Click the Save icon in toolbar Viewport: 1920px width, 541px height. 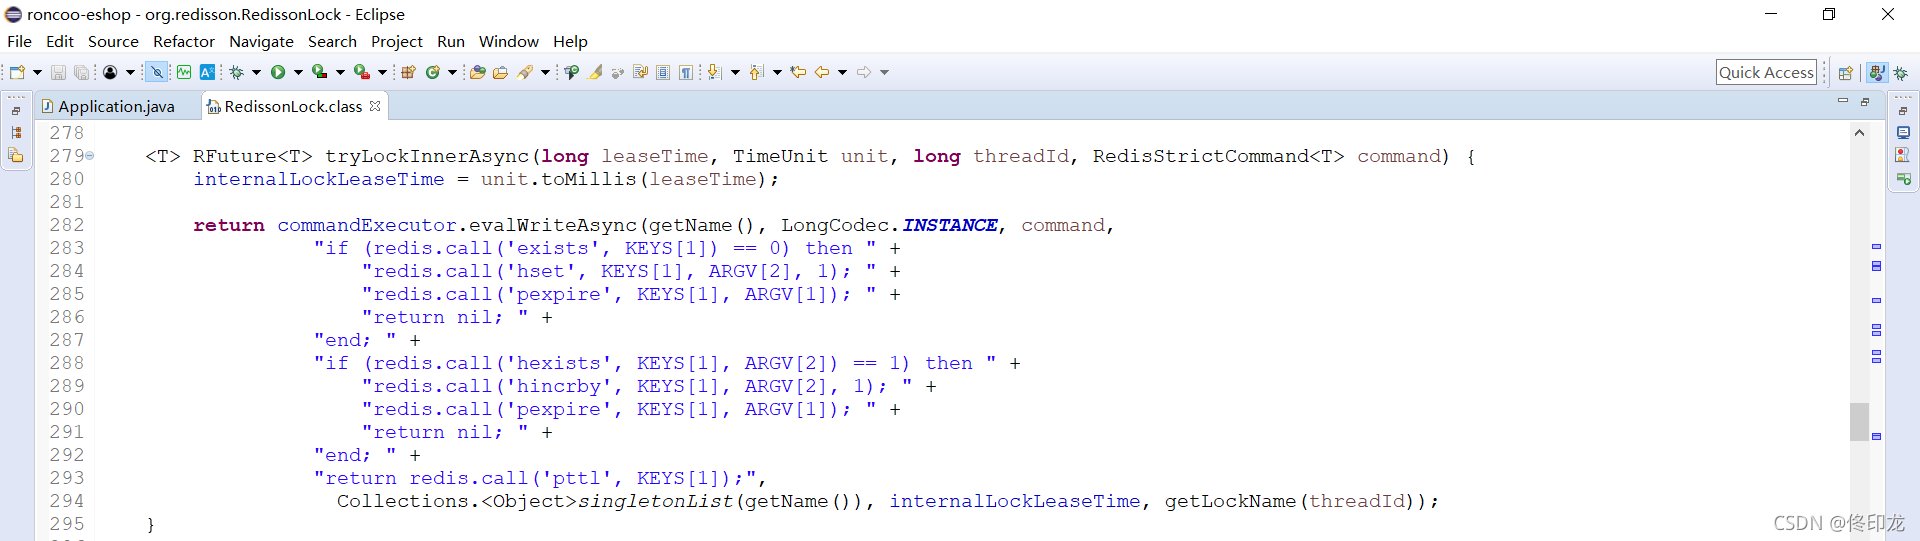tap(58, 72)
